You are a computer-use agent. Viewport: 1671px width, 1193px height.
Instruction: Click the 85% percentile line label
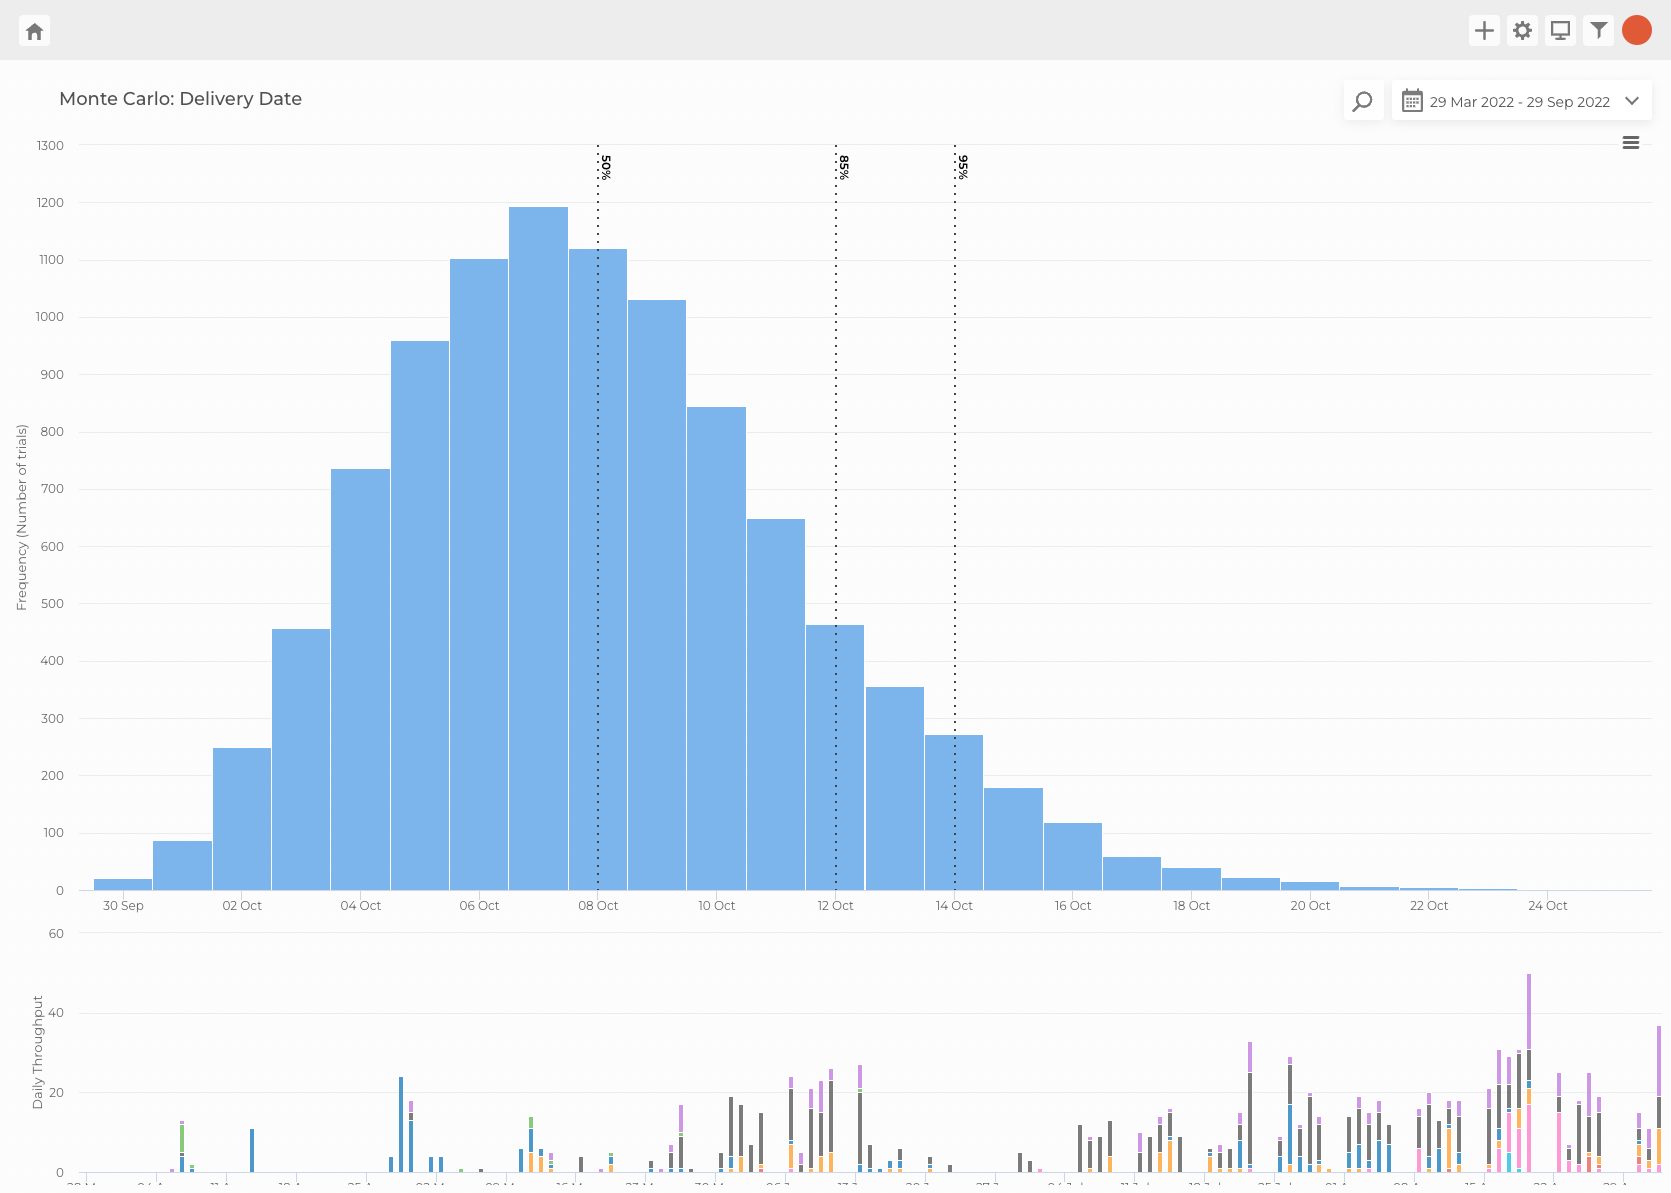(x=844, y=167)
